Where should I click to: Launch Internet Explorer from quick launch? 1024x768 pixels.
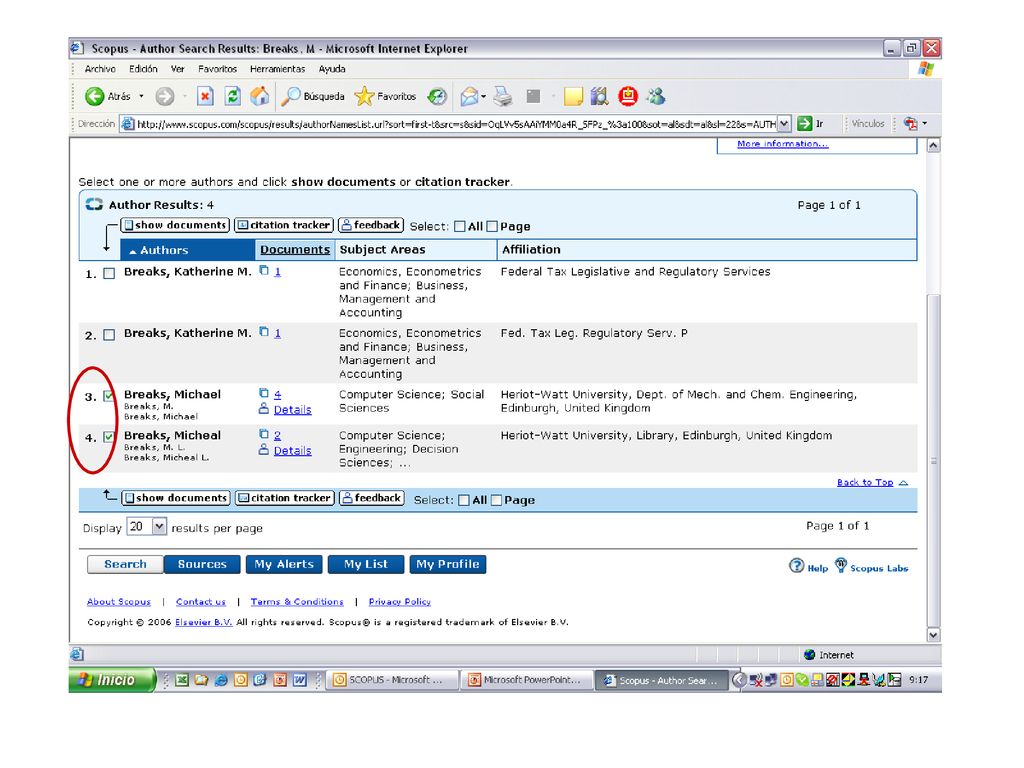(221, 680)
